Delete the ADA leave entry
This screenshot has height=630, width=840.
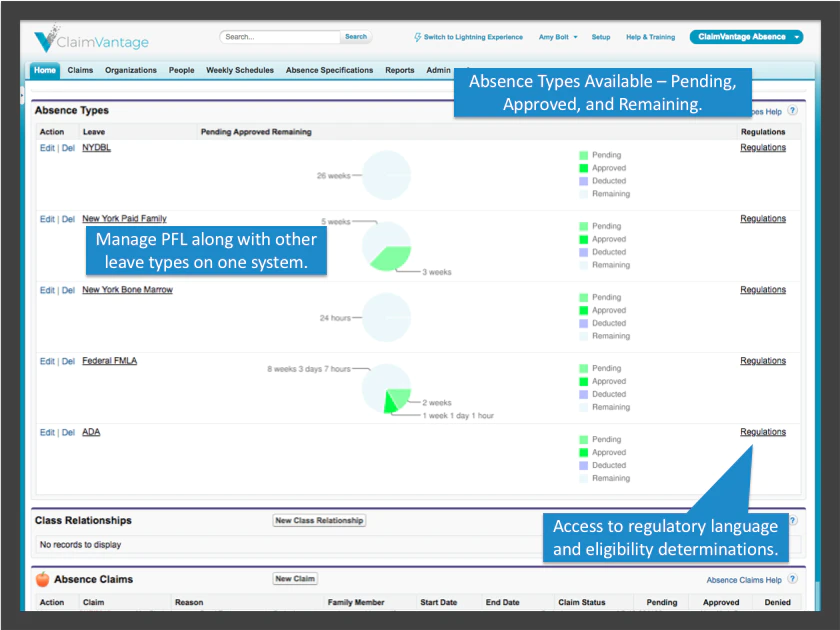68,432
